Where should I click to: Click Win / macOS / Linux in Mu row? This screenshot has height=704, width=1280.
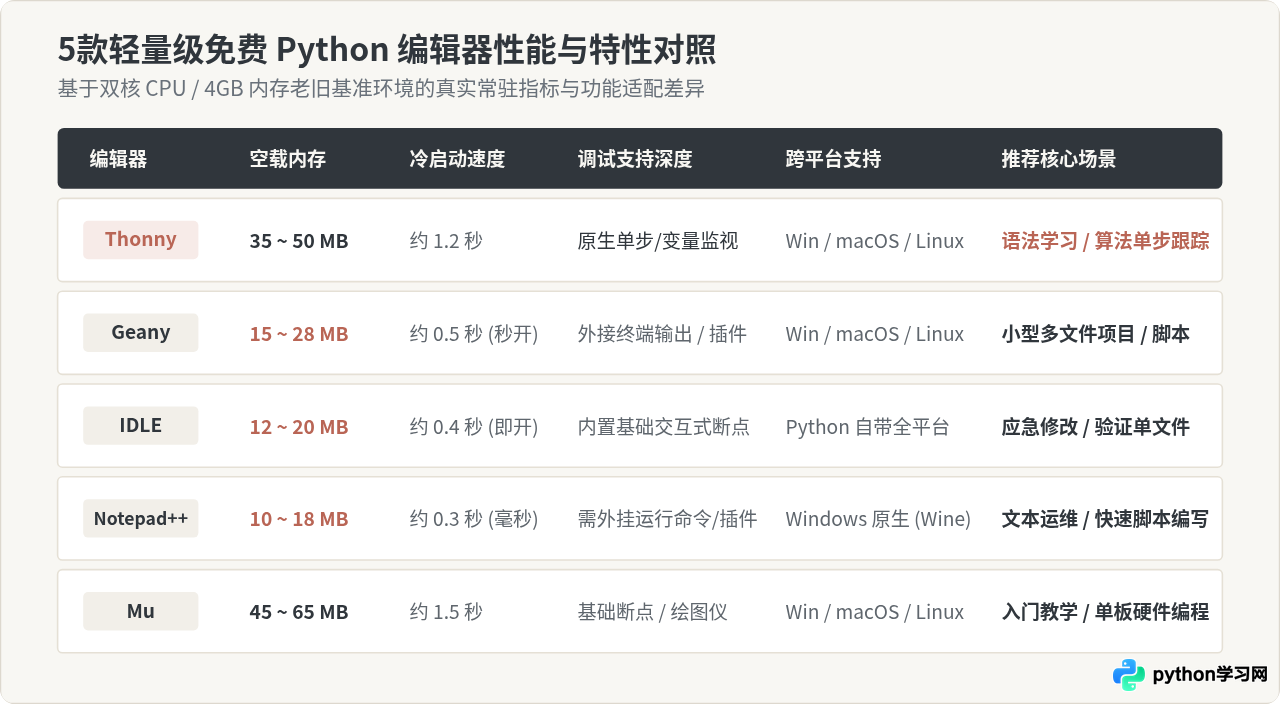click(x=875, y=613)
